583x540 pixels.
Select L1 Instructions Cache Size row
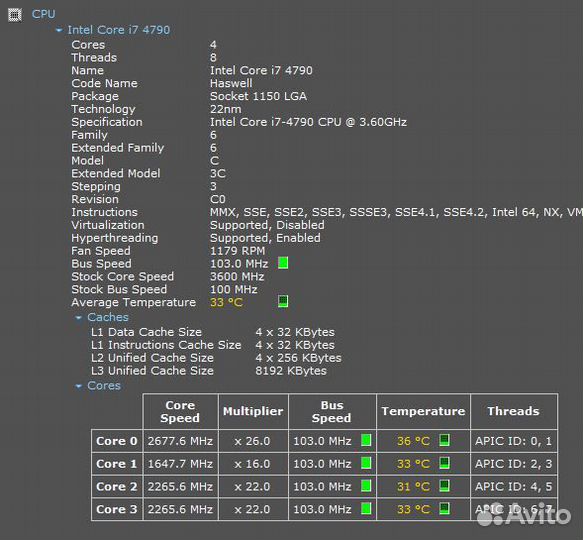213,345
